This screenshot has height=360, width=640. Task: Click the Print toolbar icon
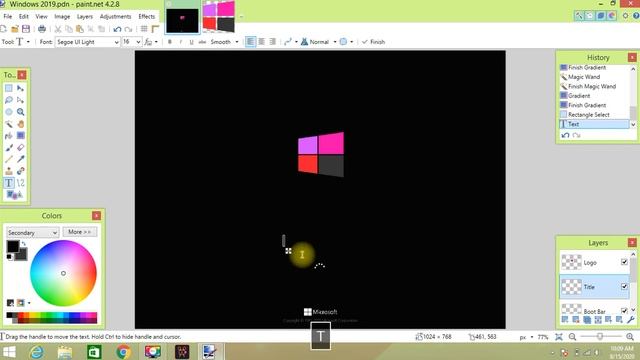(42, 29)
